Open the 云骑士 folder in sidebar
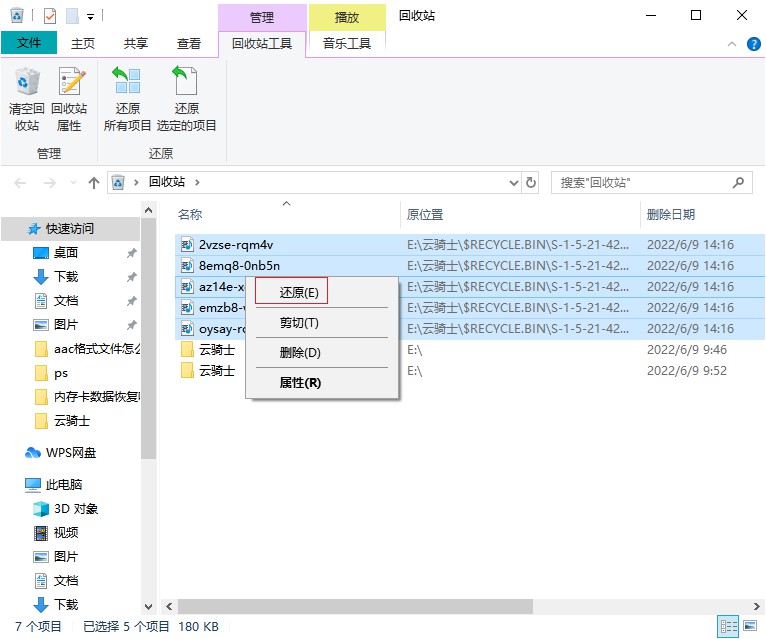 click(x=72, y=421)
